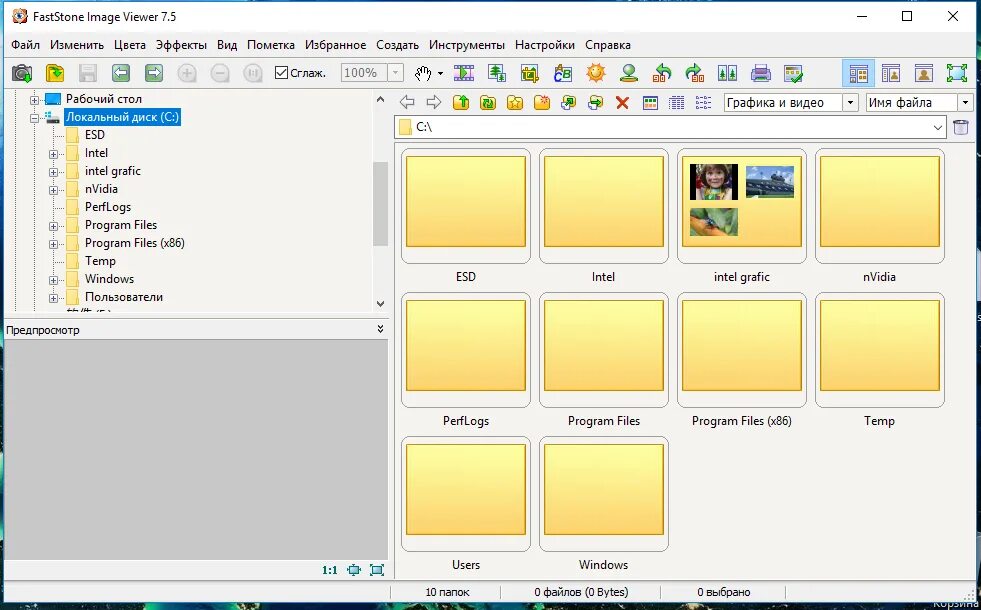
Task: Select the Clone Stamp tool icon
Action: click(x=629, y=73)
